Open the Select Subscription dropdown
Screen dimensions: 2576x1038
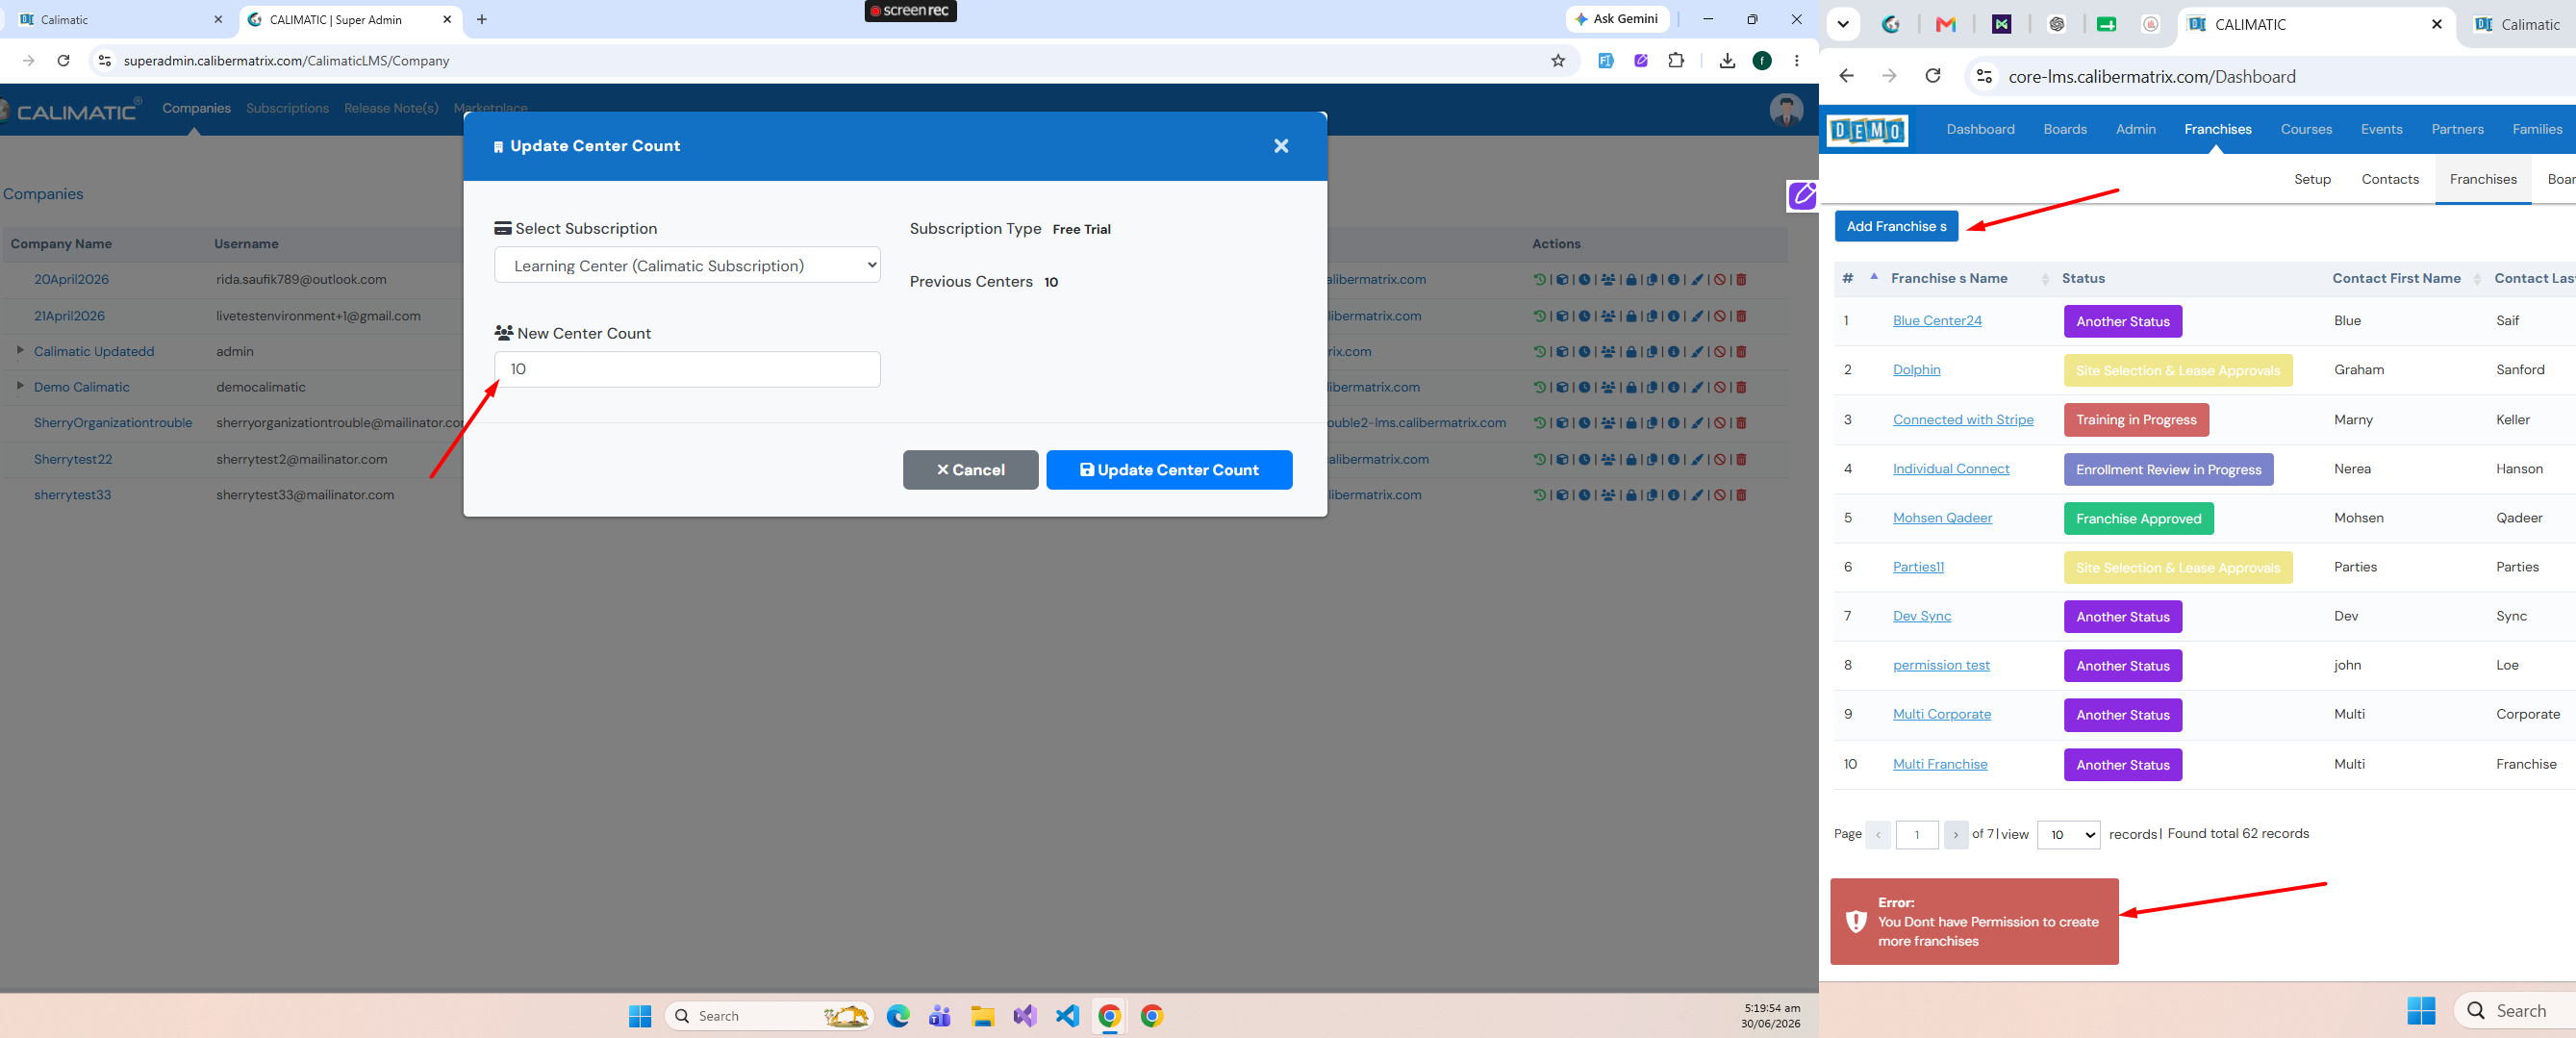pos(687,265)
